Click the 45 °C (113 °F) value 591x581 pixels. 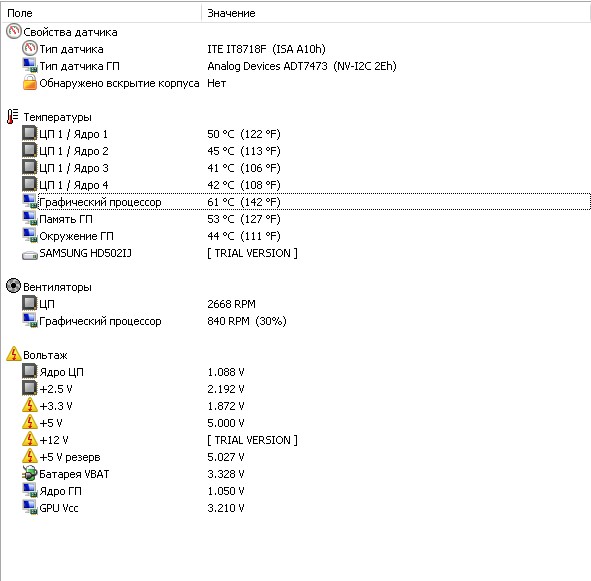click(244, 151)
